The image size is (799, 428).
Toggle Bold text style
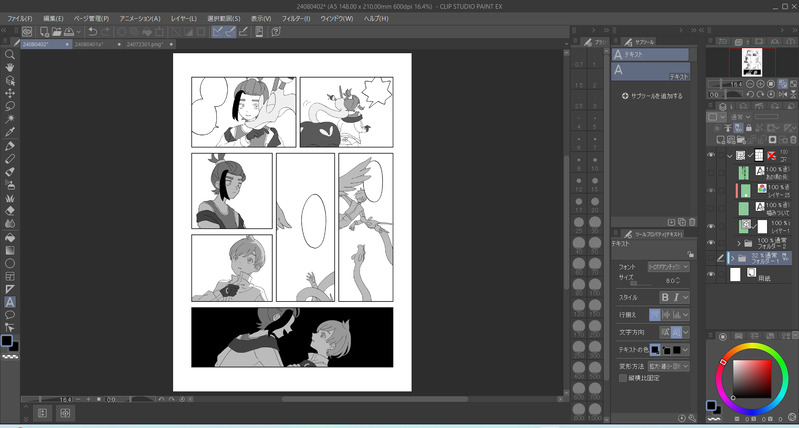[x=665, y=298]
